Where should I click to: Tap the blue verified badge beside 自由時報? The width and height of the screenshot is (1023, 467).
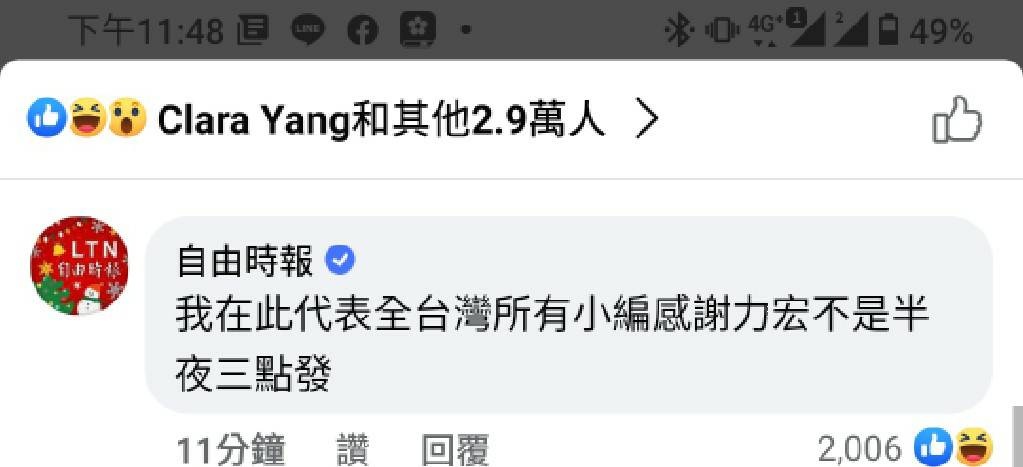(x=340, y=261)
